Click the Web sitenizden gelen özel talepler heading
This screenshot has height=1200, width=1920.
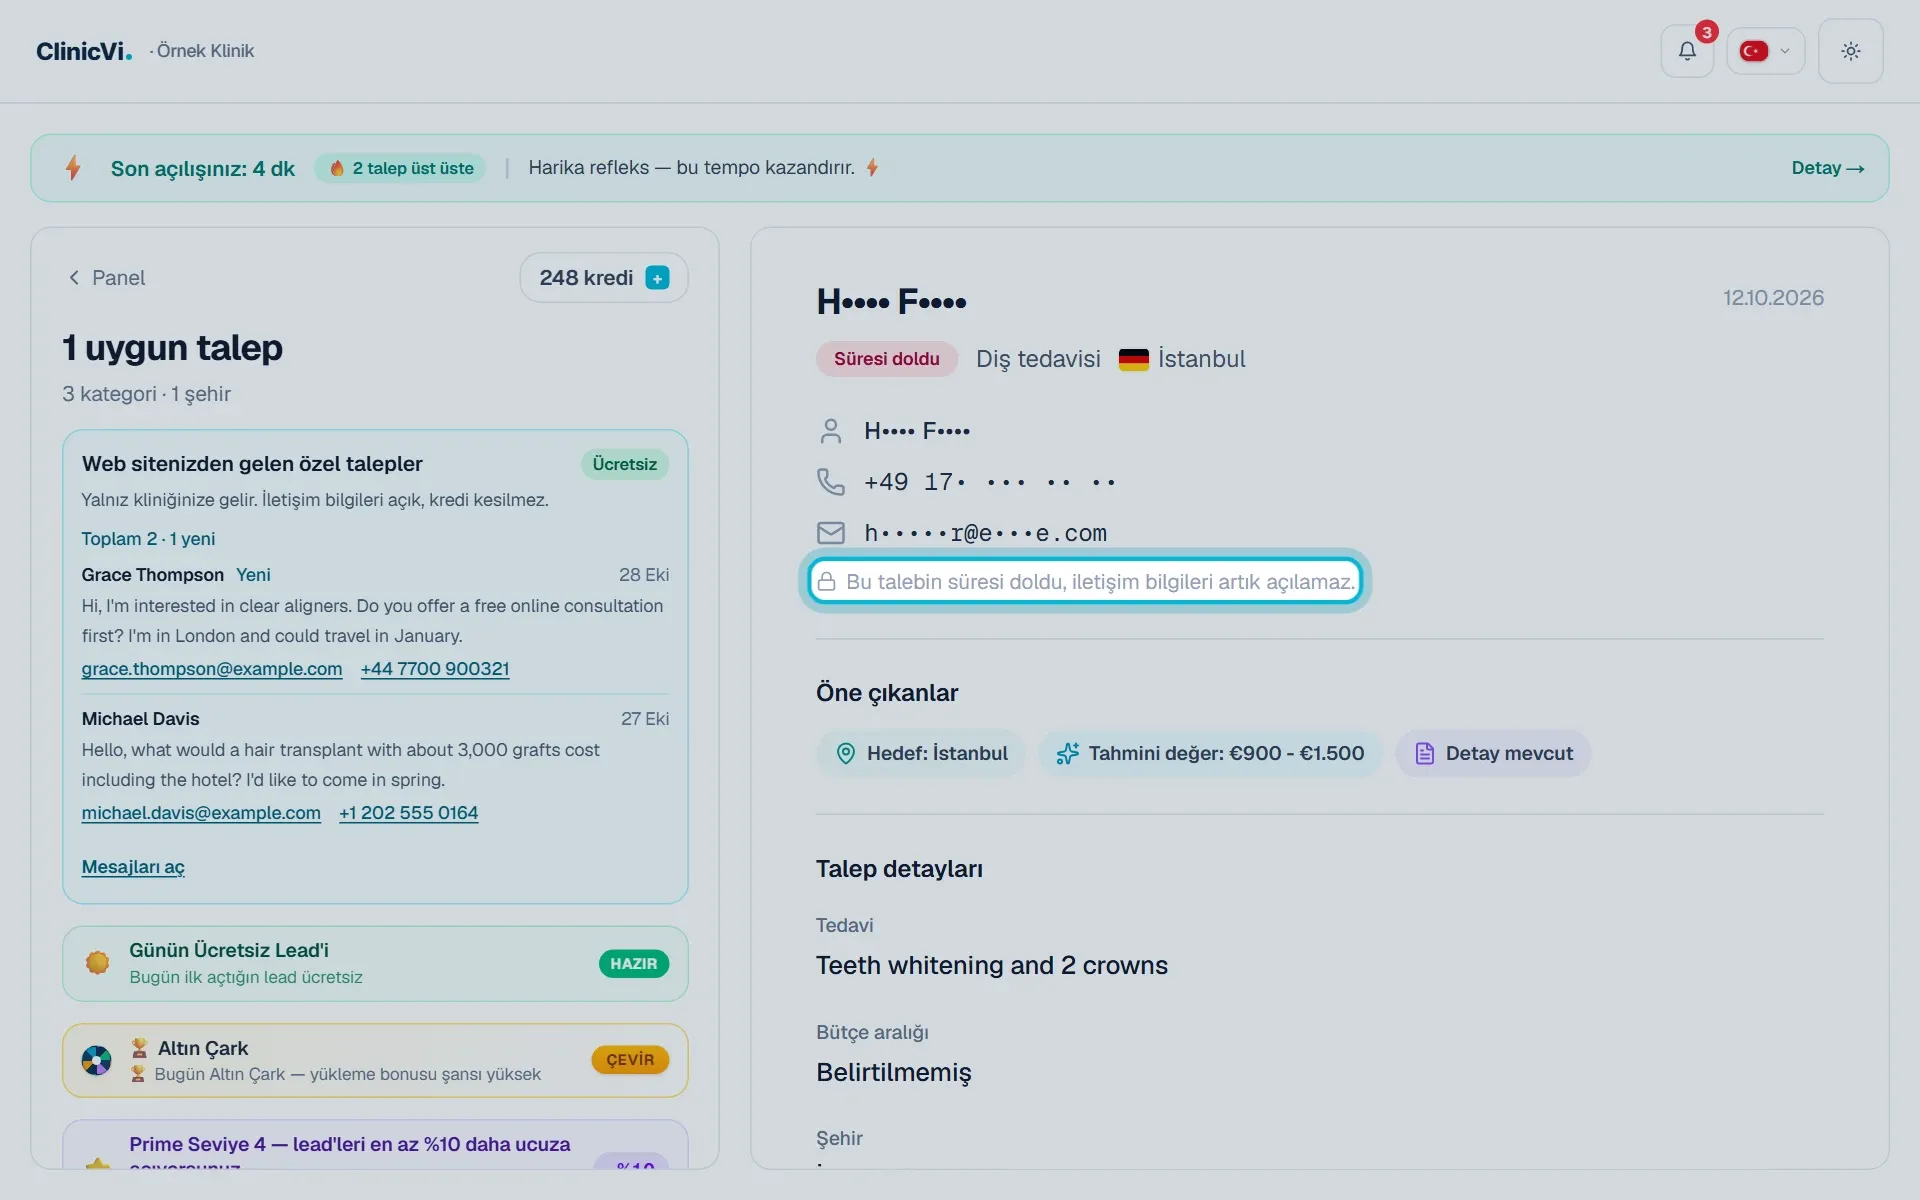pos(252,464)
